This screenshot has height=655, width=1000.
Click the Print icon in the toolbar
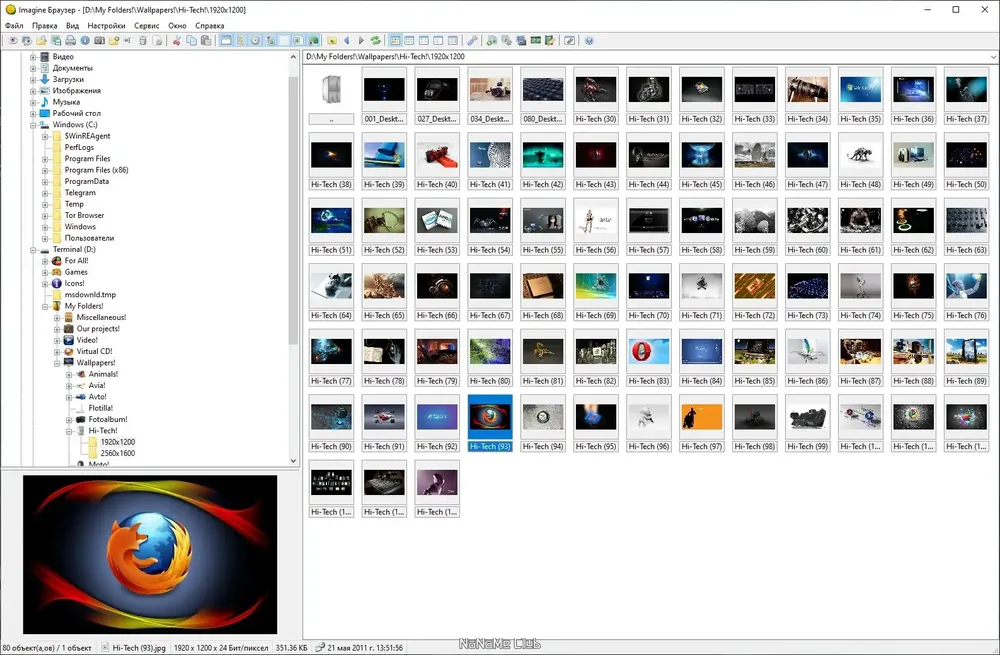[x=71, y=40]
